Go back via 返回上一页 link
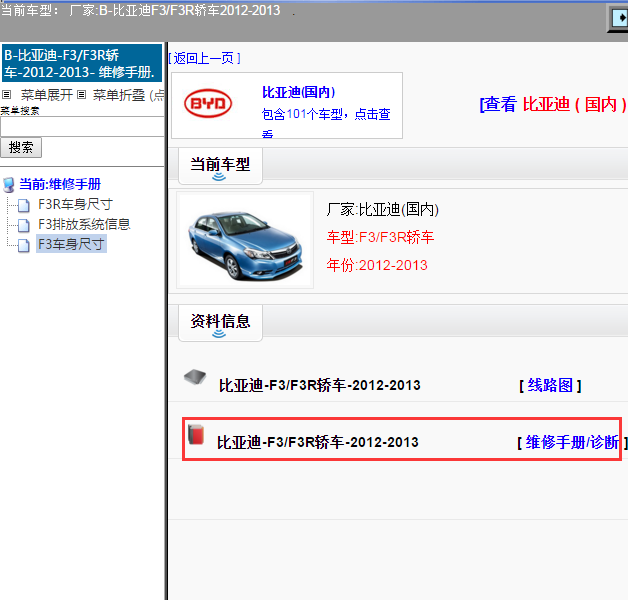The width and height of the screenshot is (628, 600). 204,58
